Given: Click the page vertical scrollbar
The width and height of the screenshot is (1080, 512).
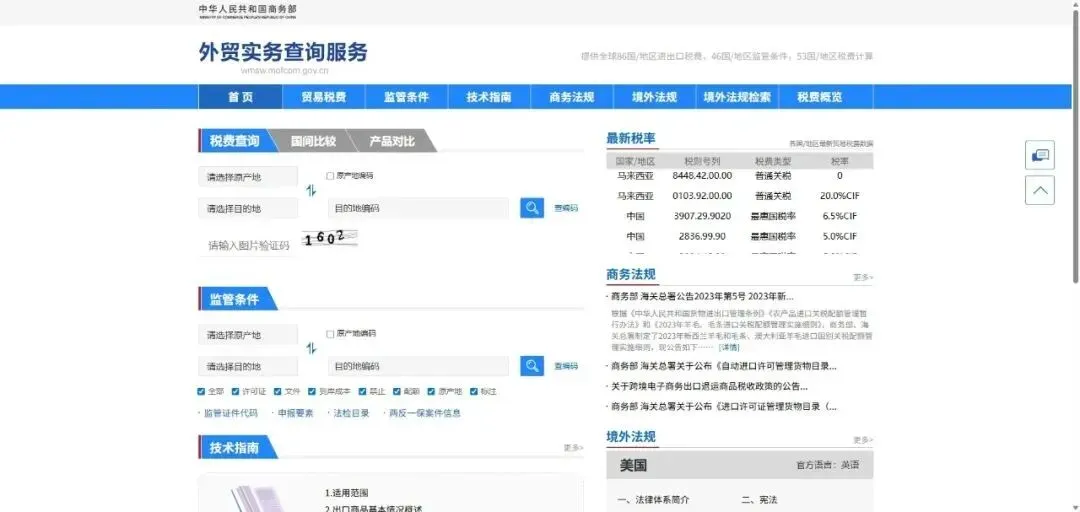Looking at the screenshot, I should tap(1076, 145).
